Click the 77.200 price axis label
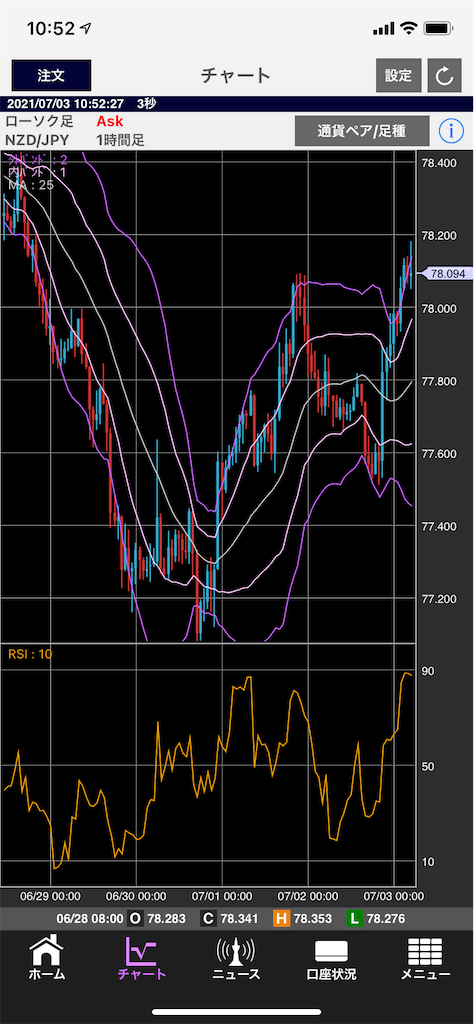This screenshot has height=1024, width=474. pos(439,598)
